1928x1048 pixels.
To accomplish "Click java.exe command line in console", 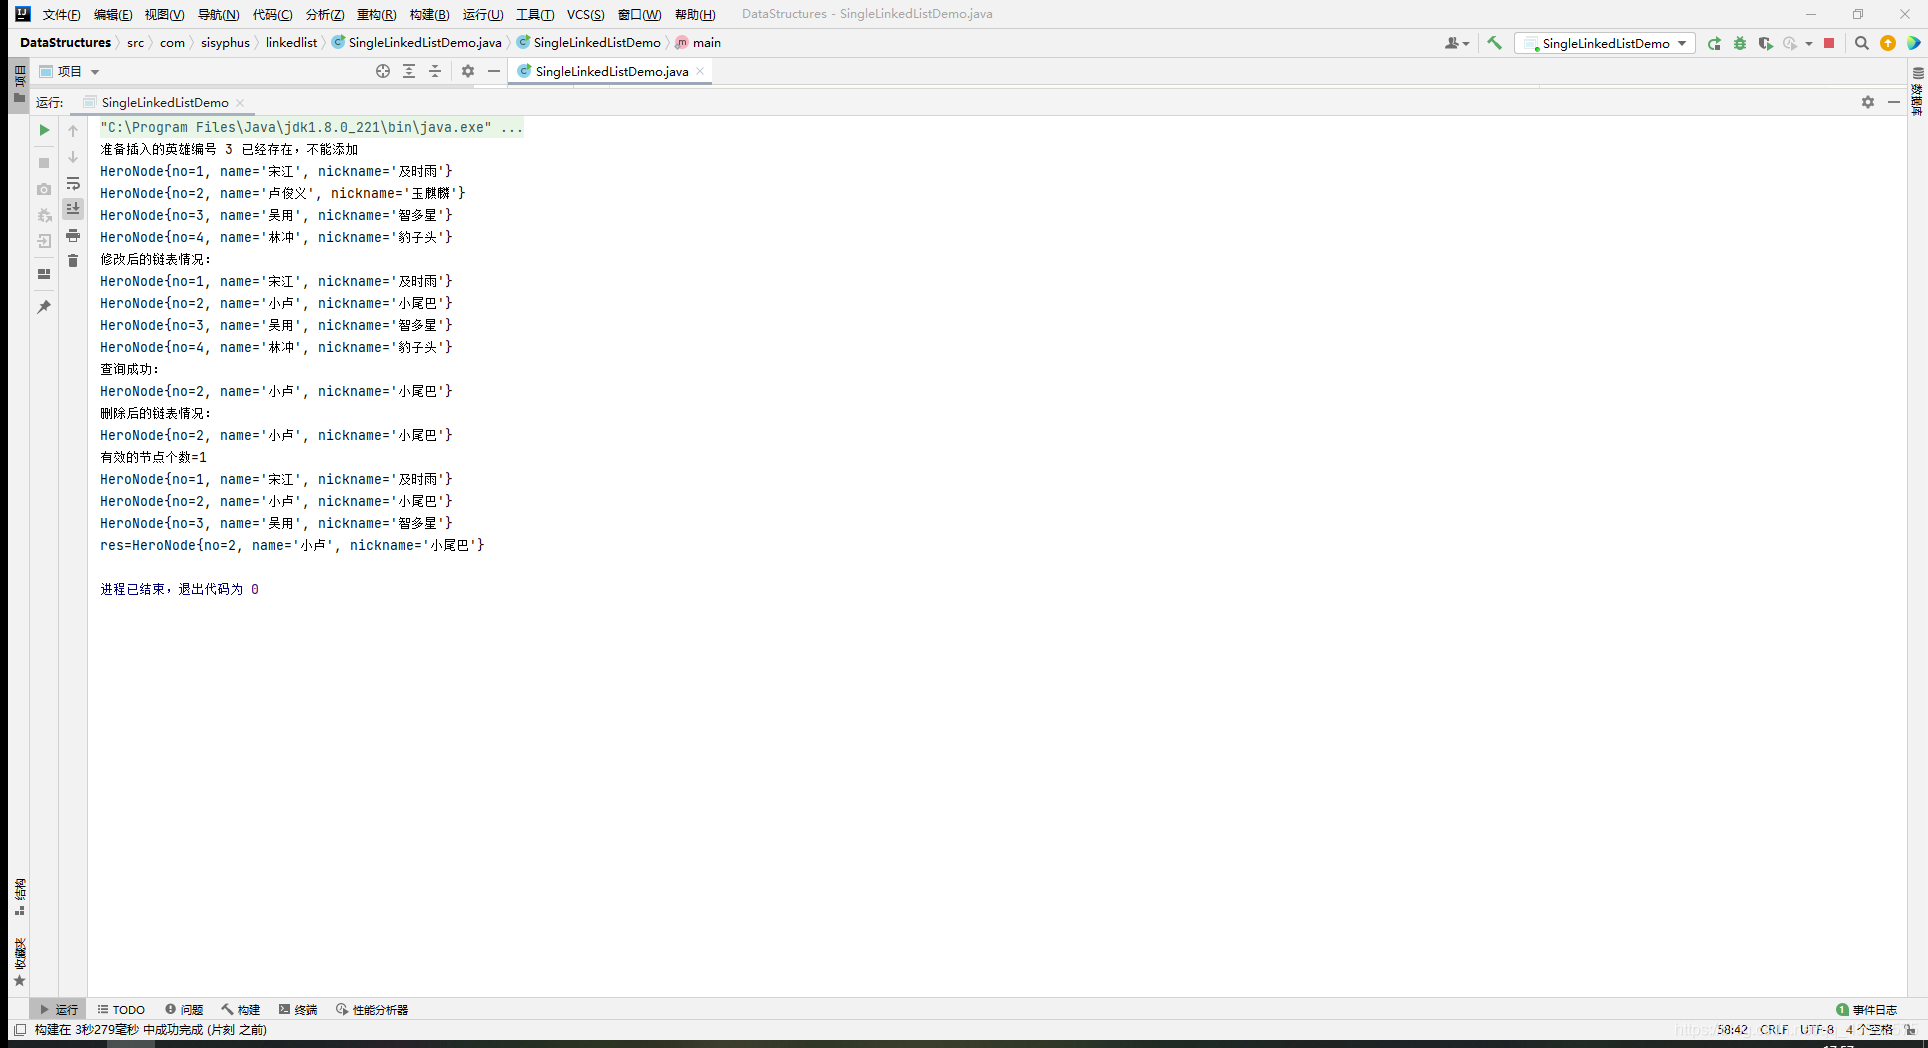I will [311, 127].
